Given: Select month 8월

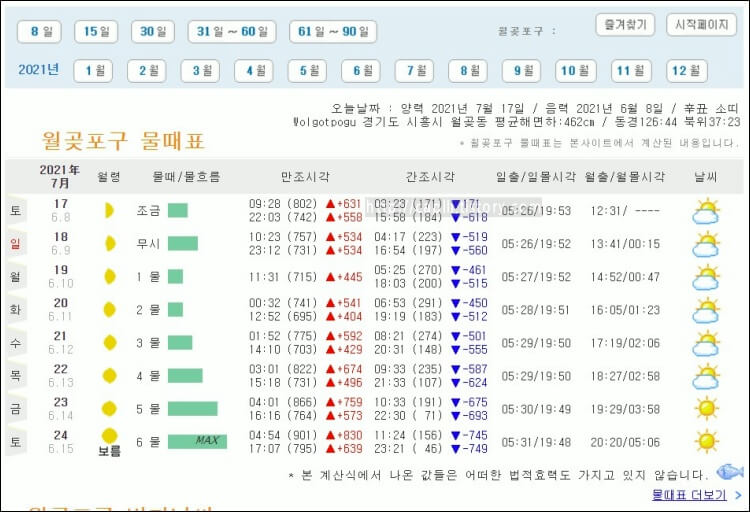Looking at the screenshot, I should point(468,71).
